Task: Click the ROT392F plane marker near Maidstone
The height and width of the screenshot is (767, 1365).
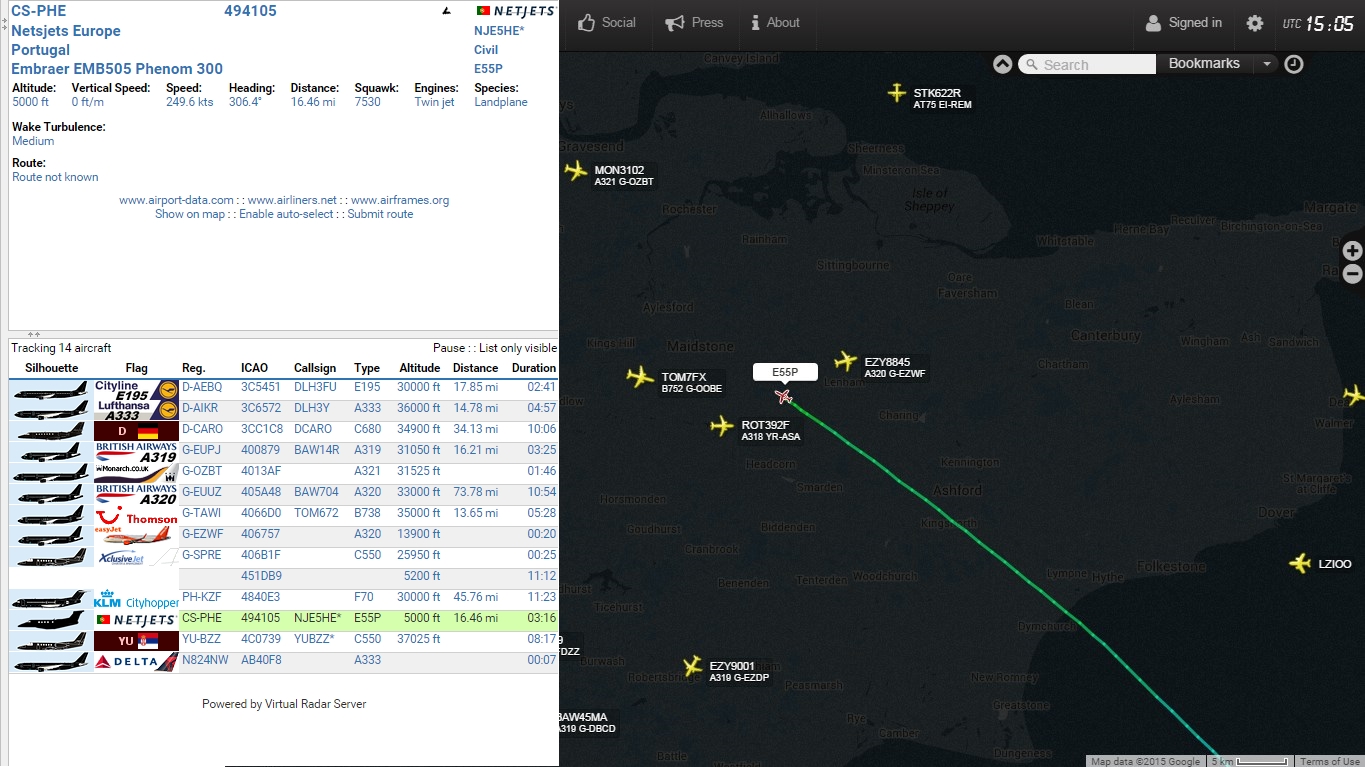Action: (721, 427)
